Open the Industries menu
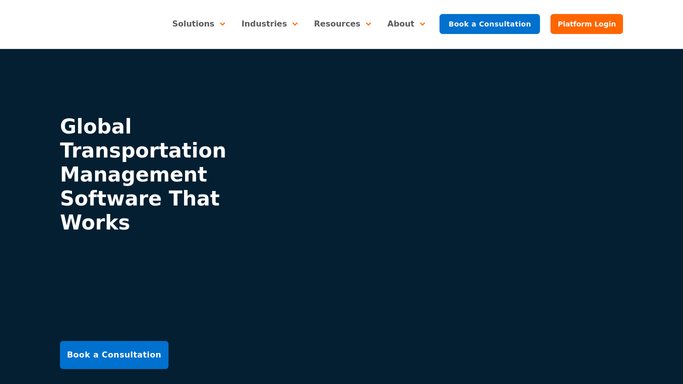 click(264, 24)
